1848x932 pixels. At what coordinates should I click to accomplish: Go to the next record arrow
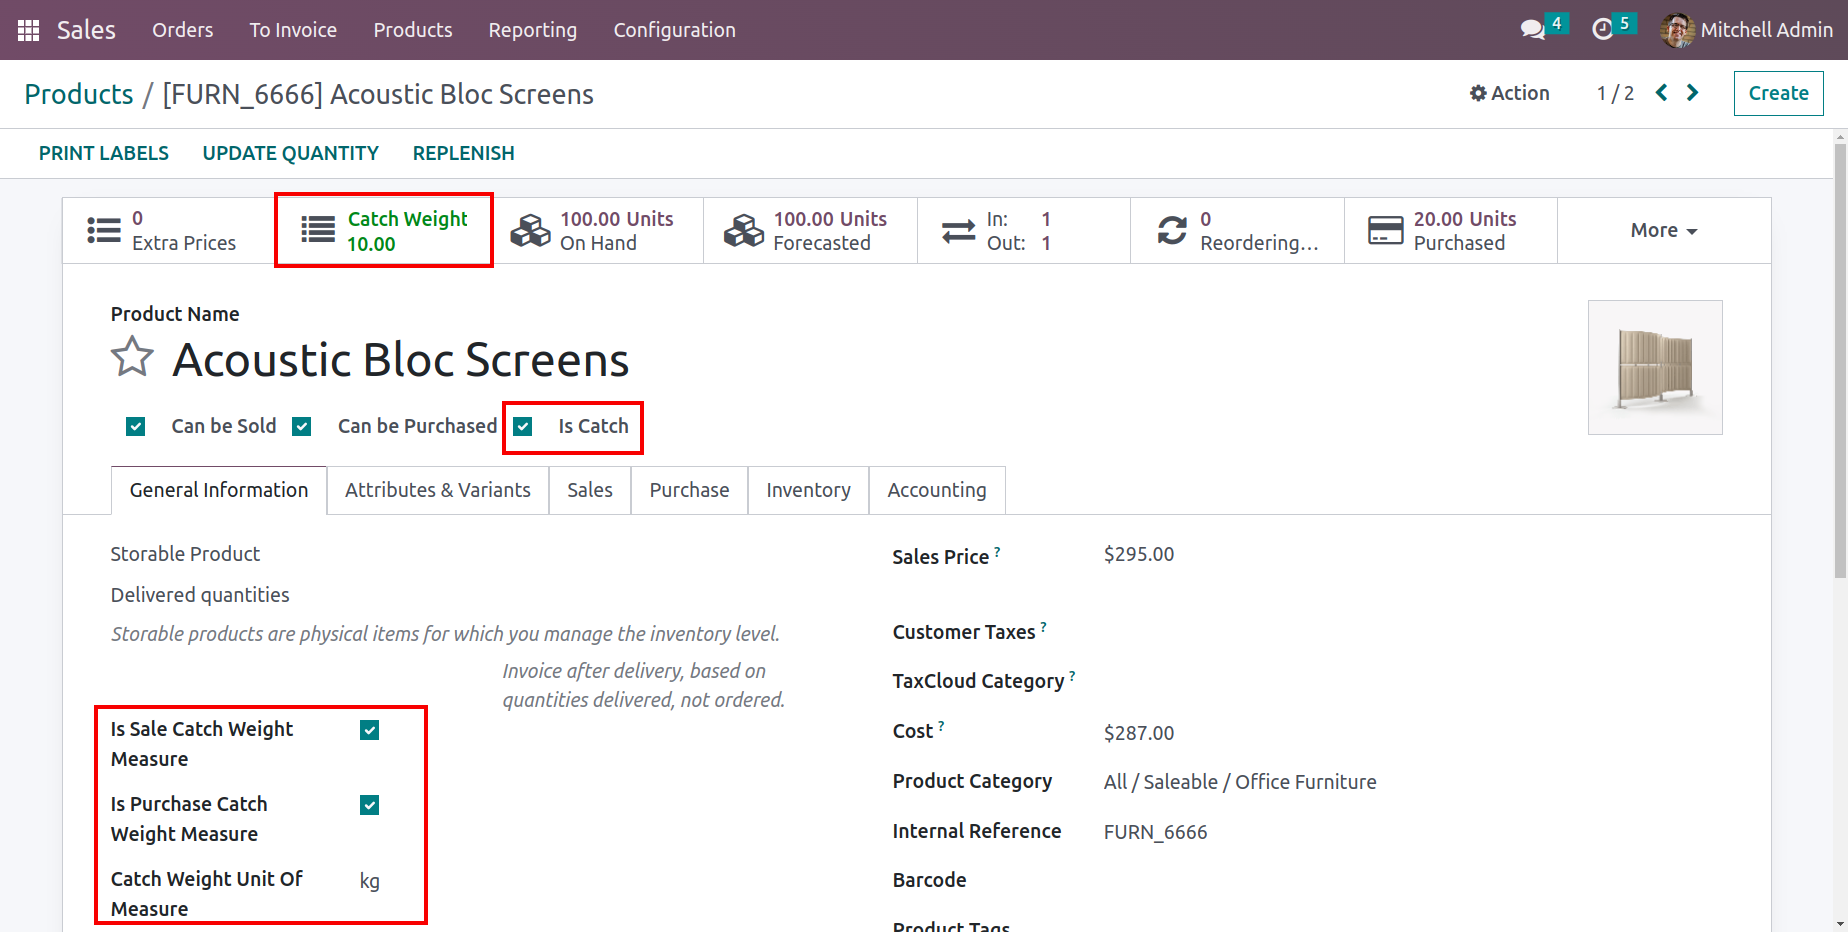pos(1693,93)
